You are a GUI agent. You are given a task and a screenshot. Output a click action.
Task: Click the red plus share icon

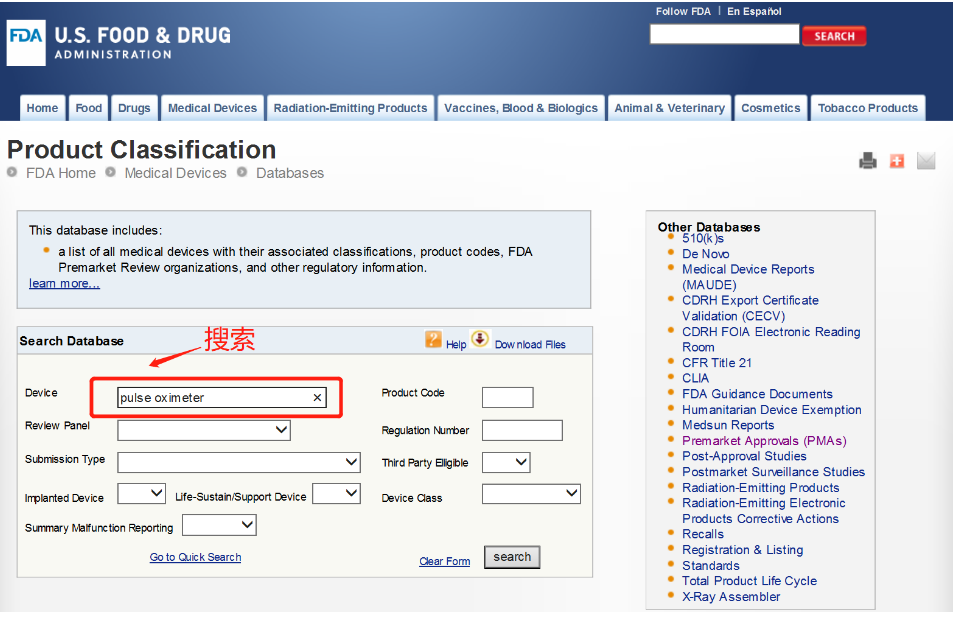[897, 161]
